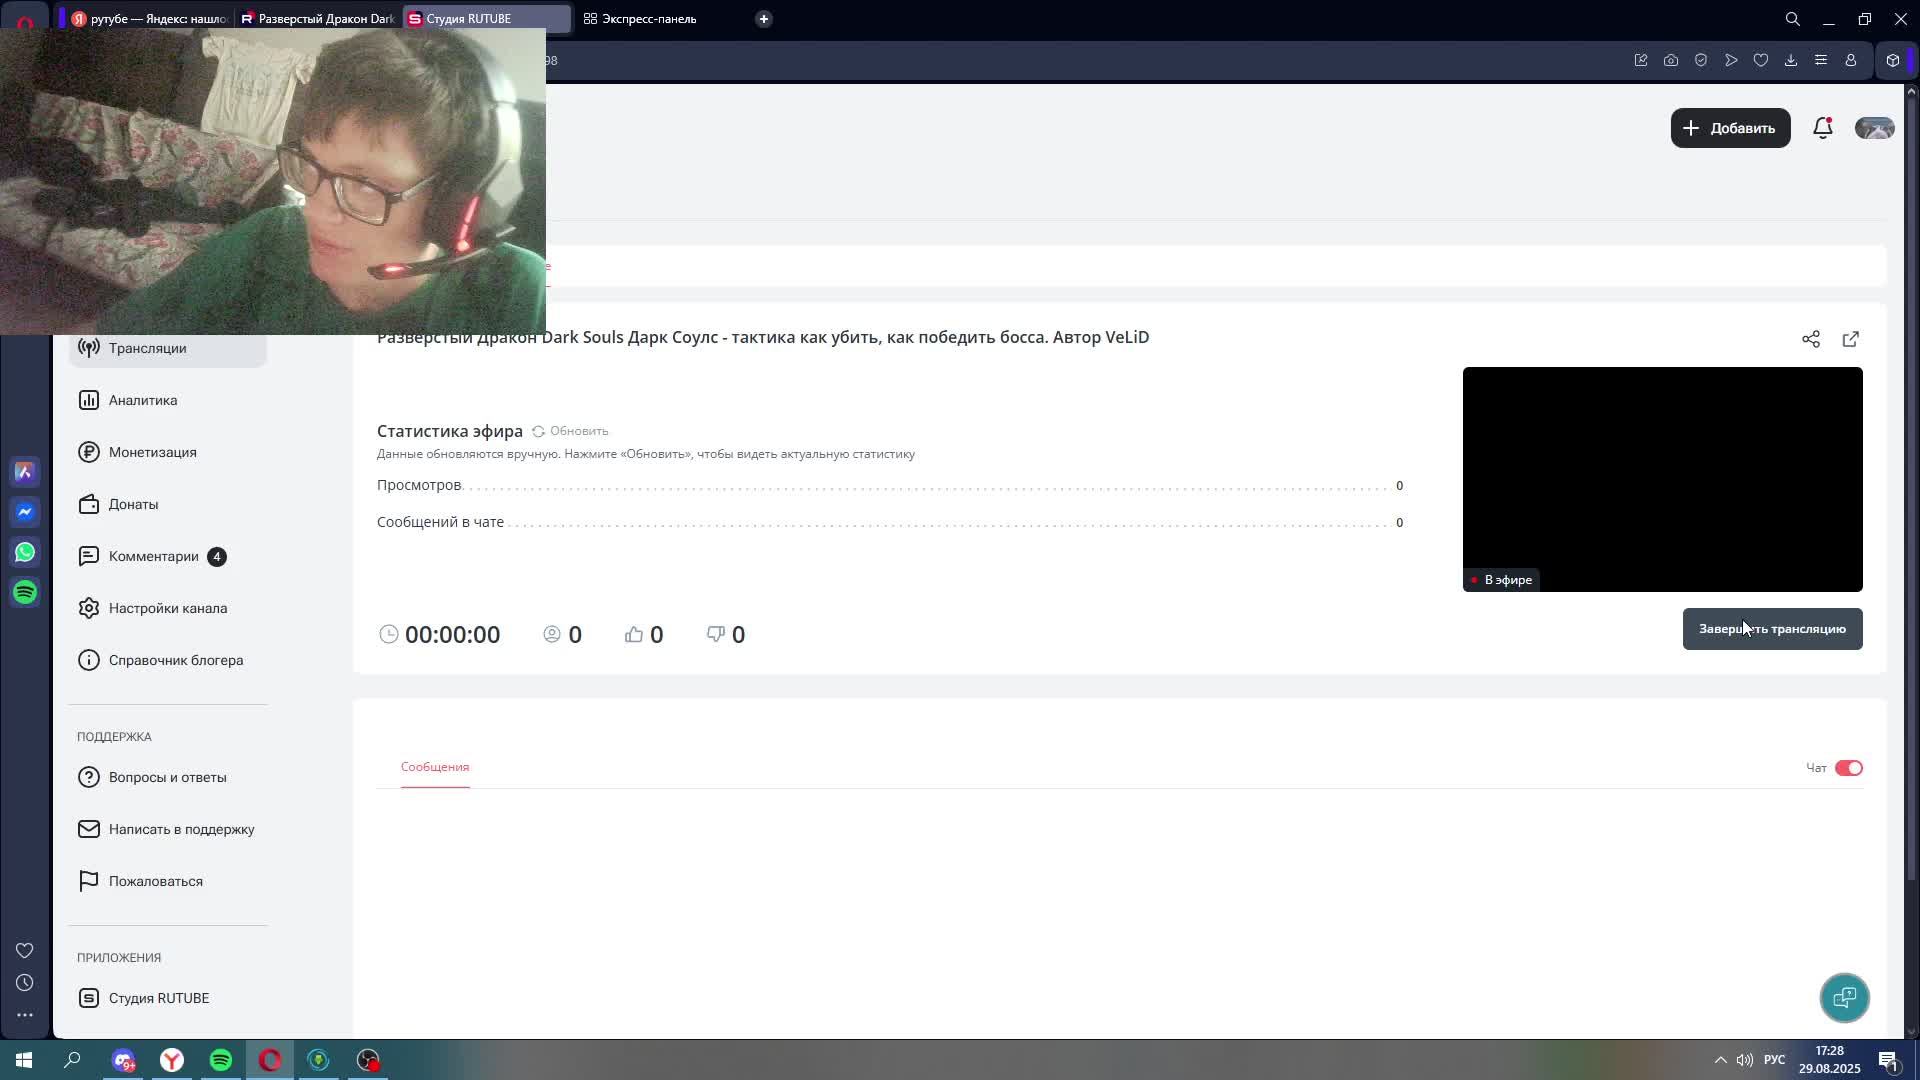Click the share icon next to stream title
Screen dimensions: 1920x1080
coord(1810,339)
